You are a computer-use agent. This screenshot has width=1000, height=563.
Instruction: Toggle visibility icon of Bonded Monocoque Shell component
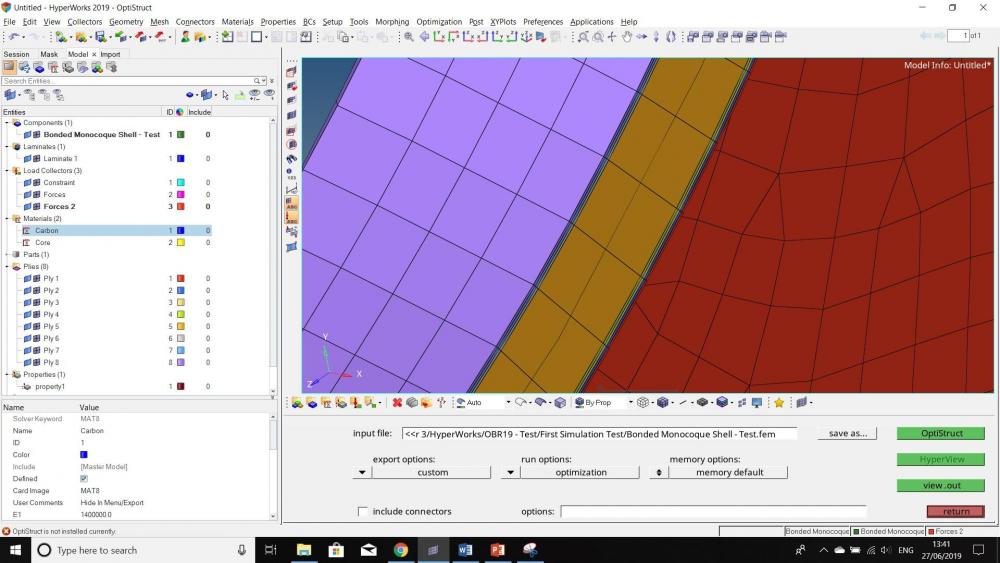click(27, 135)
